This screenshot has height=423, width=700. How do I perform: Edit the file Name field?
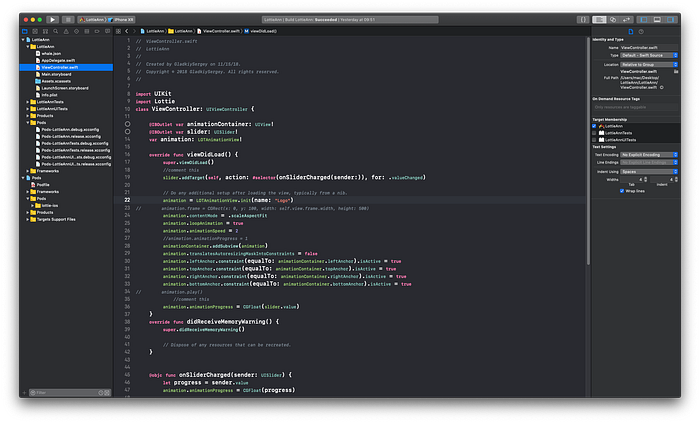tap(649, 47)
